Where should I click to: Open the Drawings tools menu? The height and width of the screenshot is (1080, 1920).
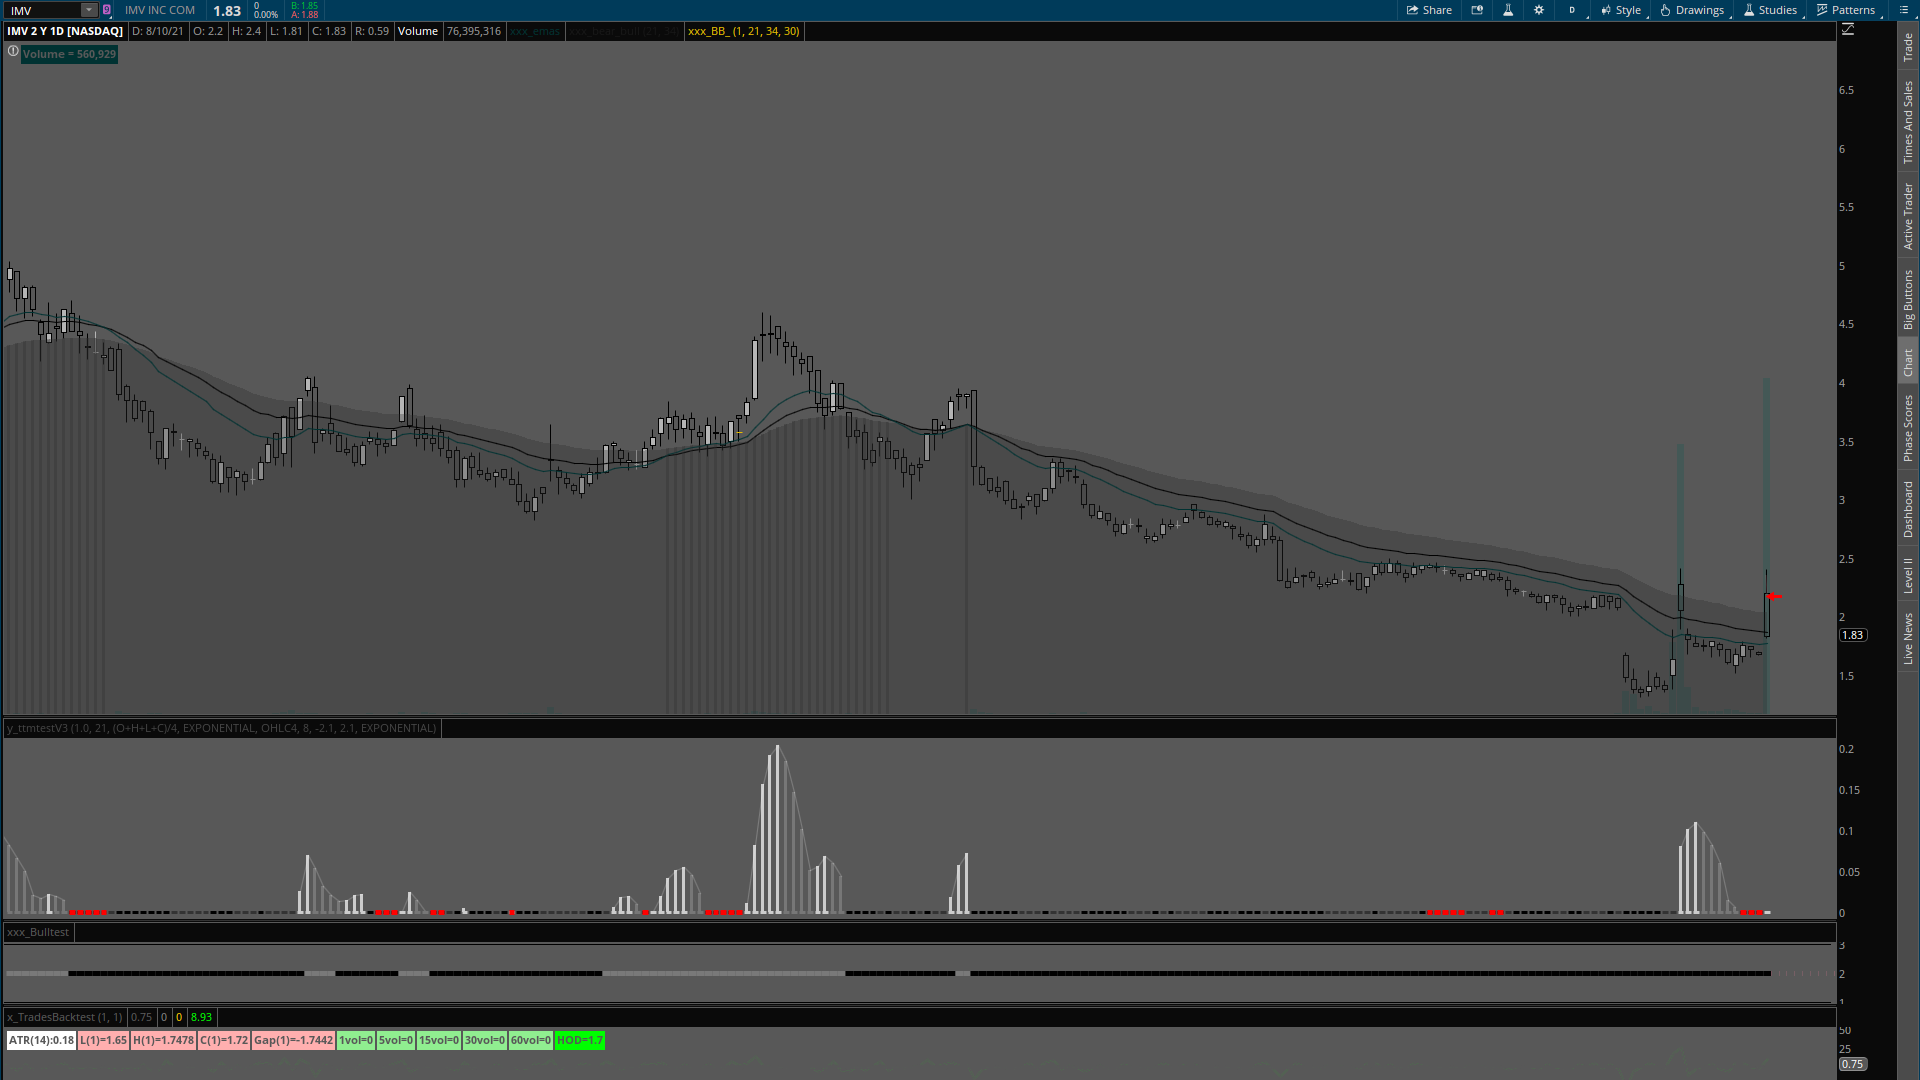(1692, 10)
